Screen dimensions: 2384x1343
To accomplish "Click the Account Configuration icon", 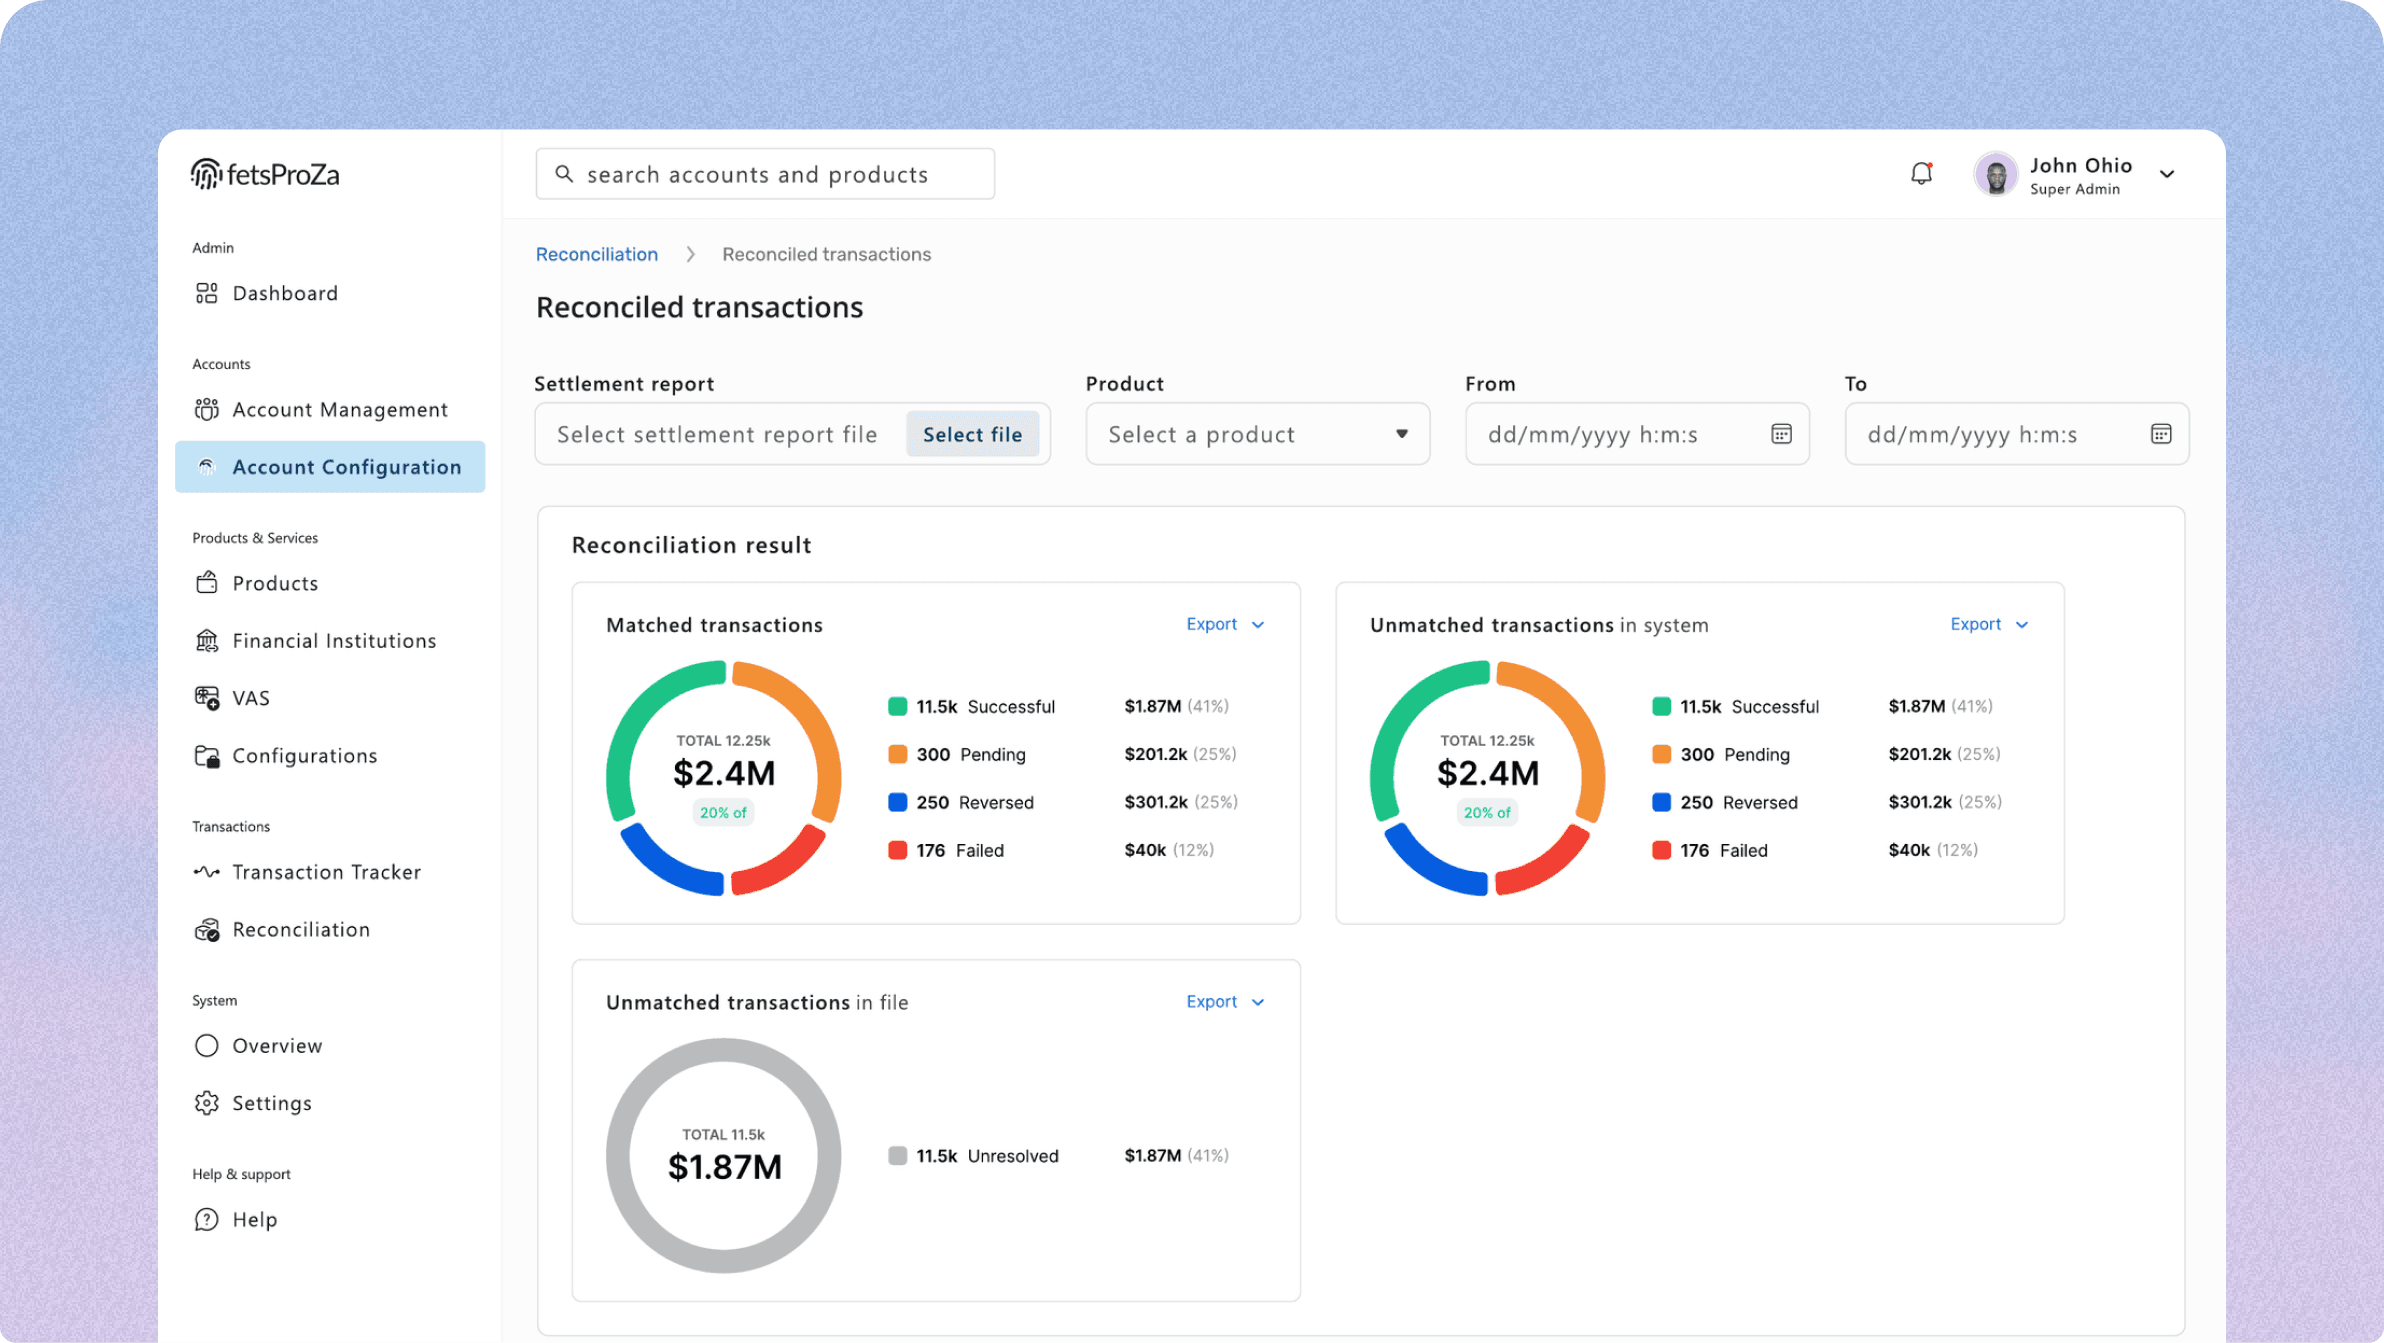I will pyautogui.click(x=206, y=467).
